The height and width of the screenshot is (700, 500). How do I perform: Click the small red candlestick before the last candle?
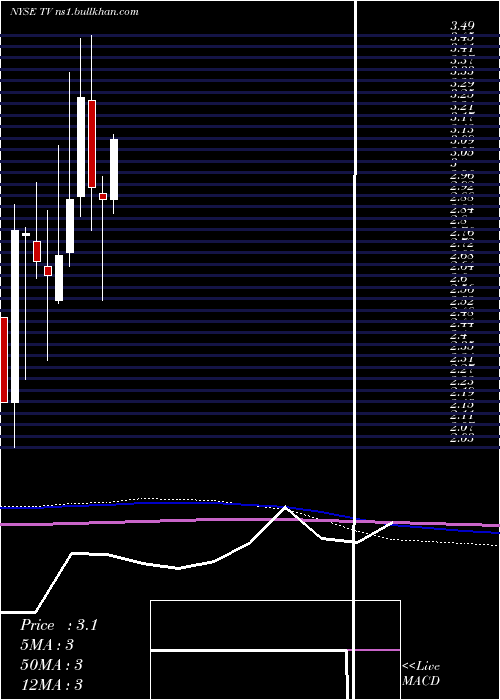coord(103,196)
